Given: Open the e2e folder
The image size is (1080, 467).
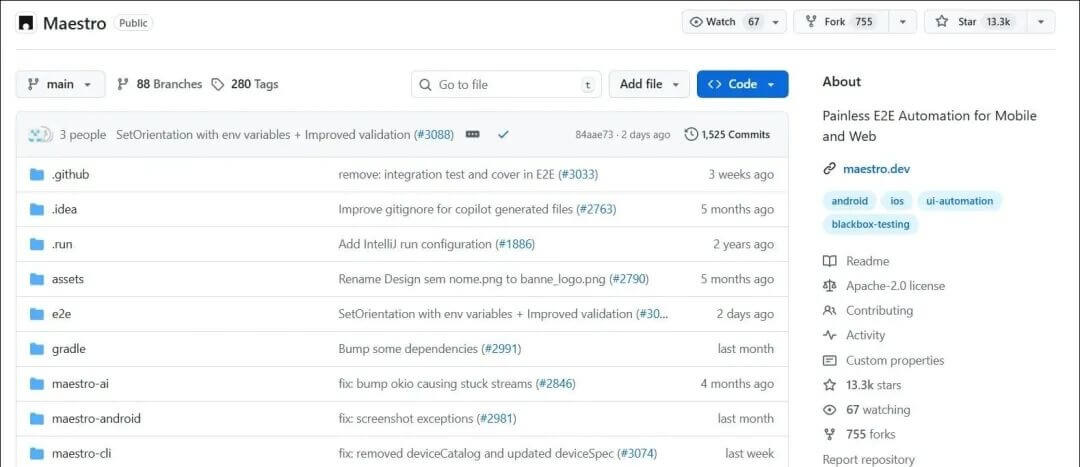Looking at the screenshot, I should [x=61, y=314].
